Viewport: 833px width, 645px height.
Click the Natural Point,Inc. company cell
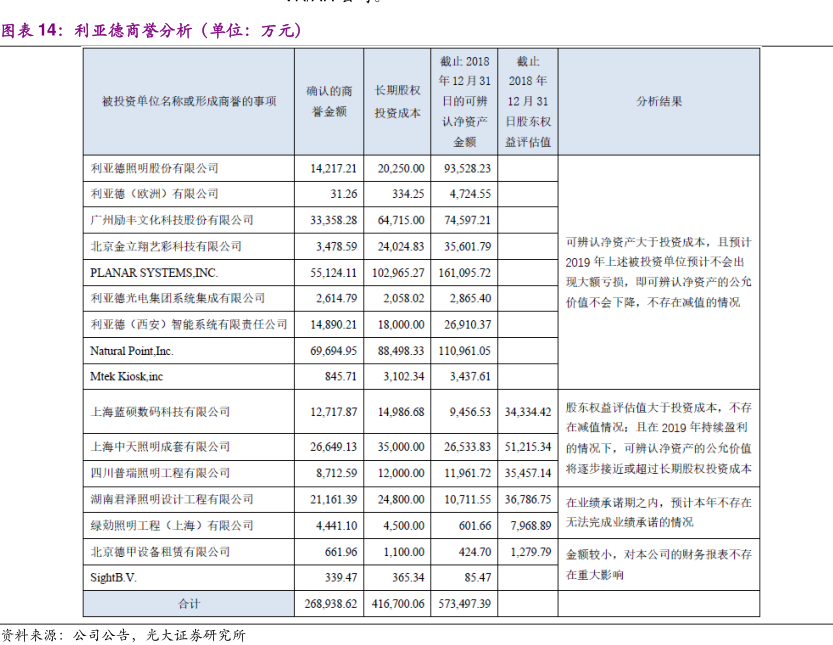coord(132,351)
